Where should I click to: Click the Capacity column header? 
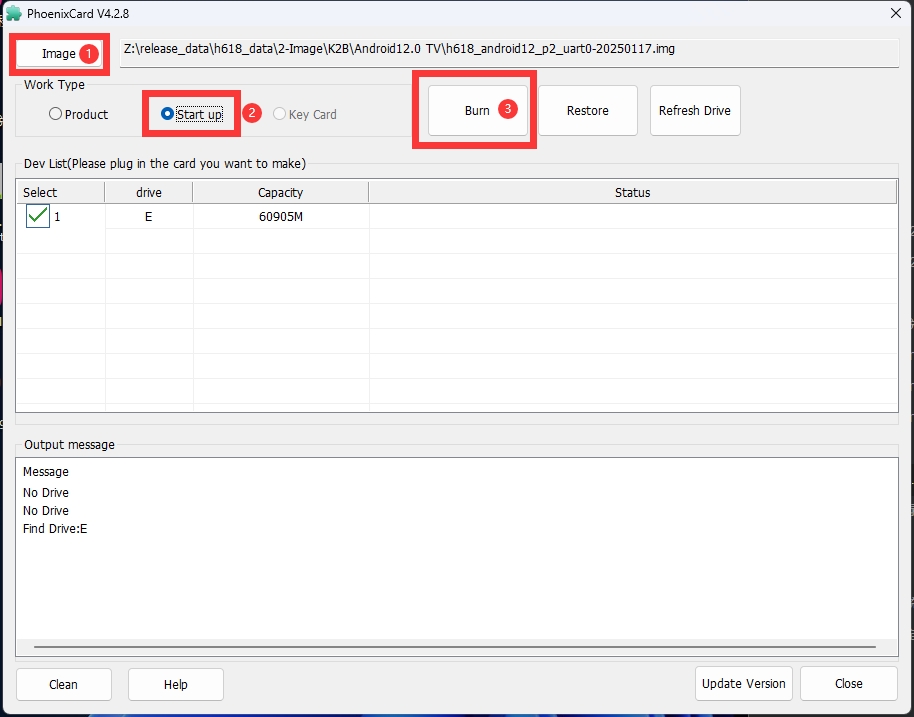(x=280, y=192)
